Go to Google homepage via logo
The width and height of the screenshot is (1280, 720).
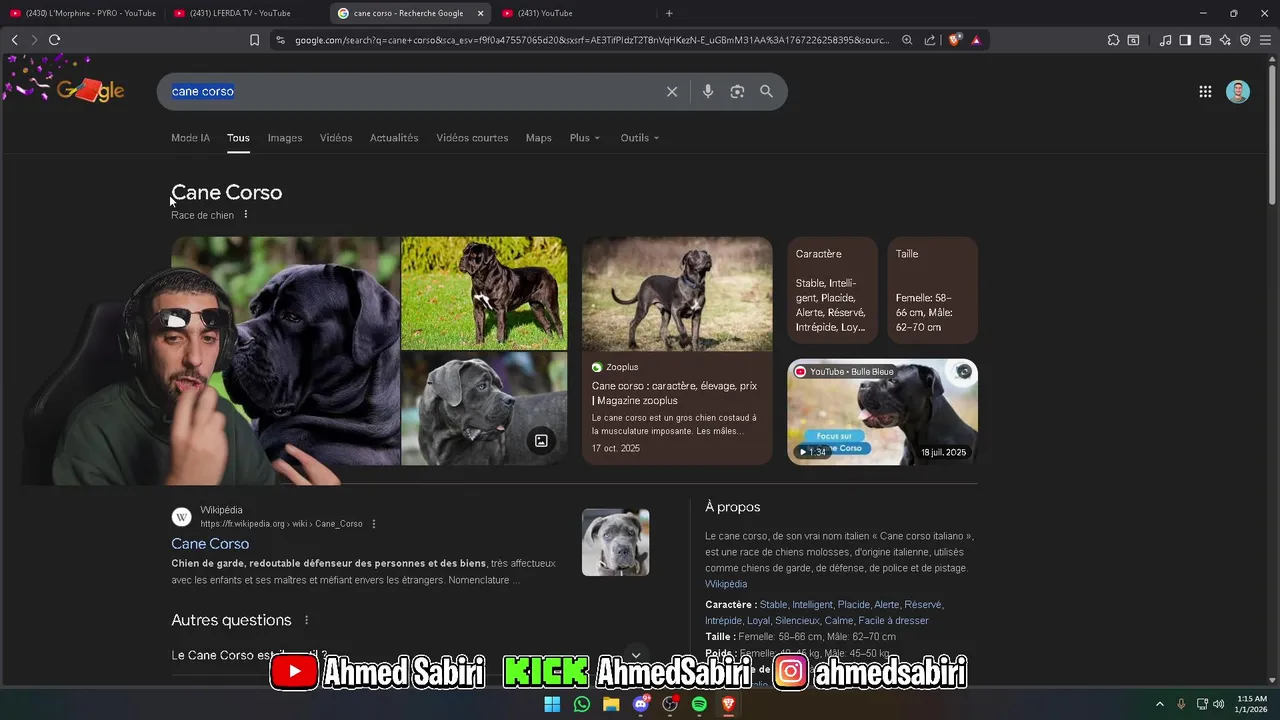tap(90, 91)
